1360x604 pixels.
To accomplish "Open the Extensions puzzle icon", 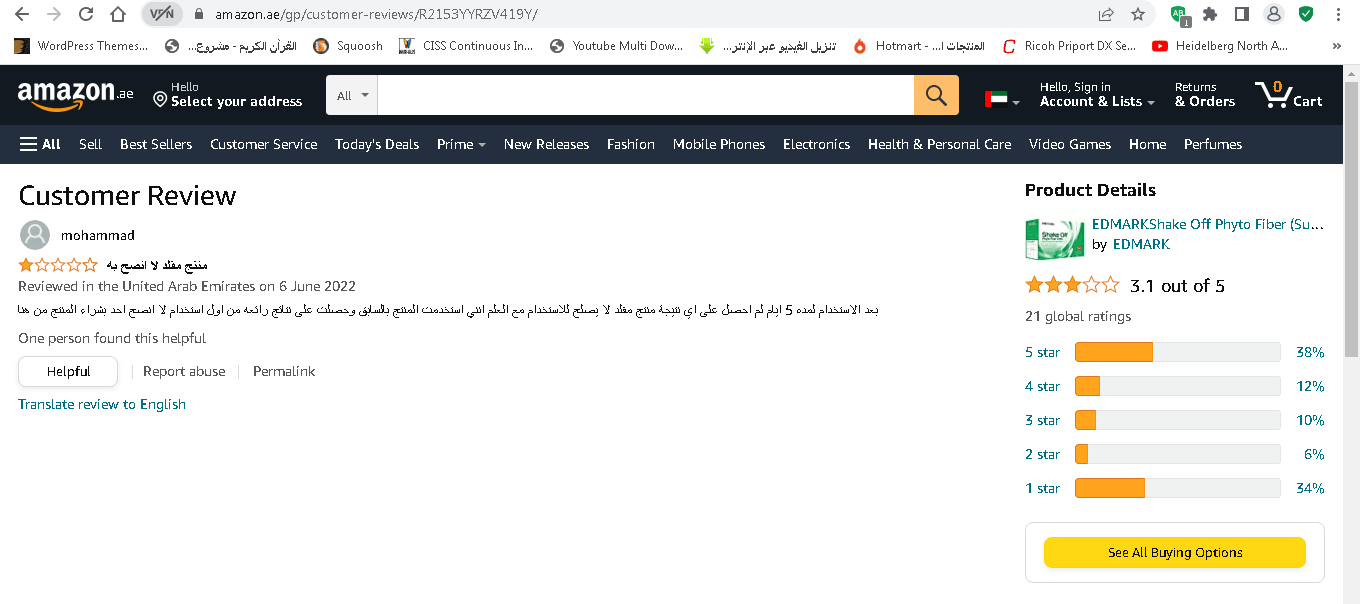I will pos(1210,15).
